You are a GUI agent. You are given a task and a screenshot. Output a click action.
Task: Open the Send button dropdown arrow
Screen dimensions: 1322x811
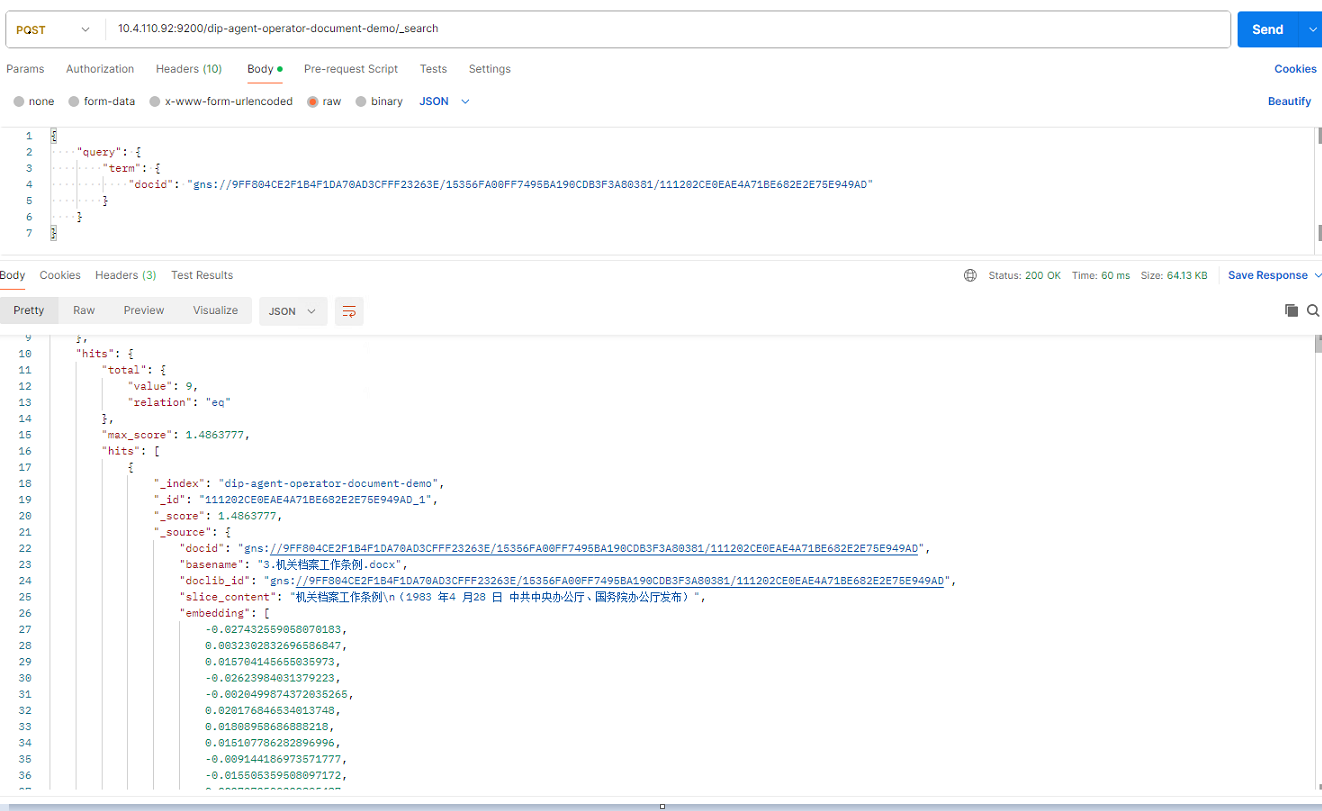click(x=1311, y=29)
